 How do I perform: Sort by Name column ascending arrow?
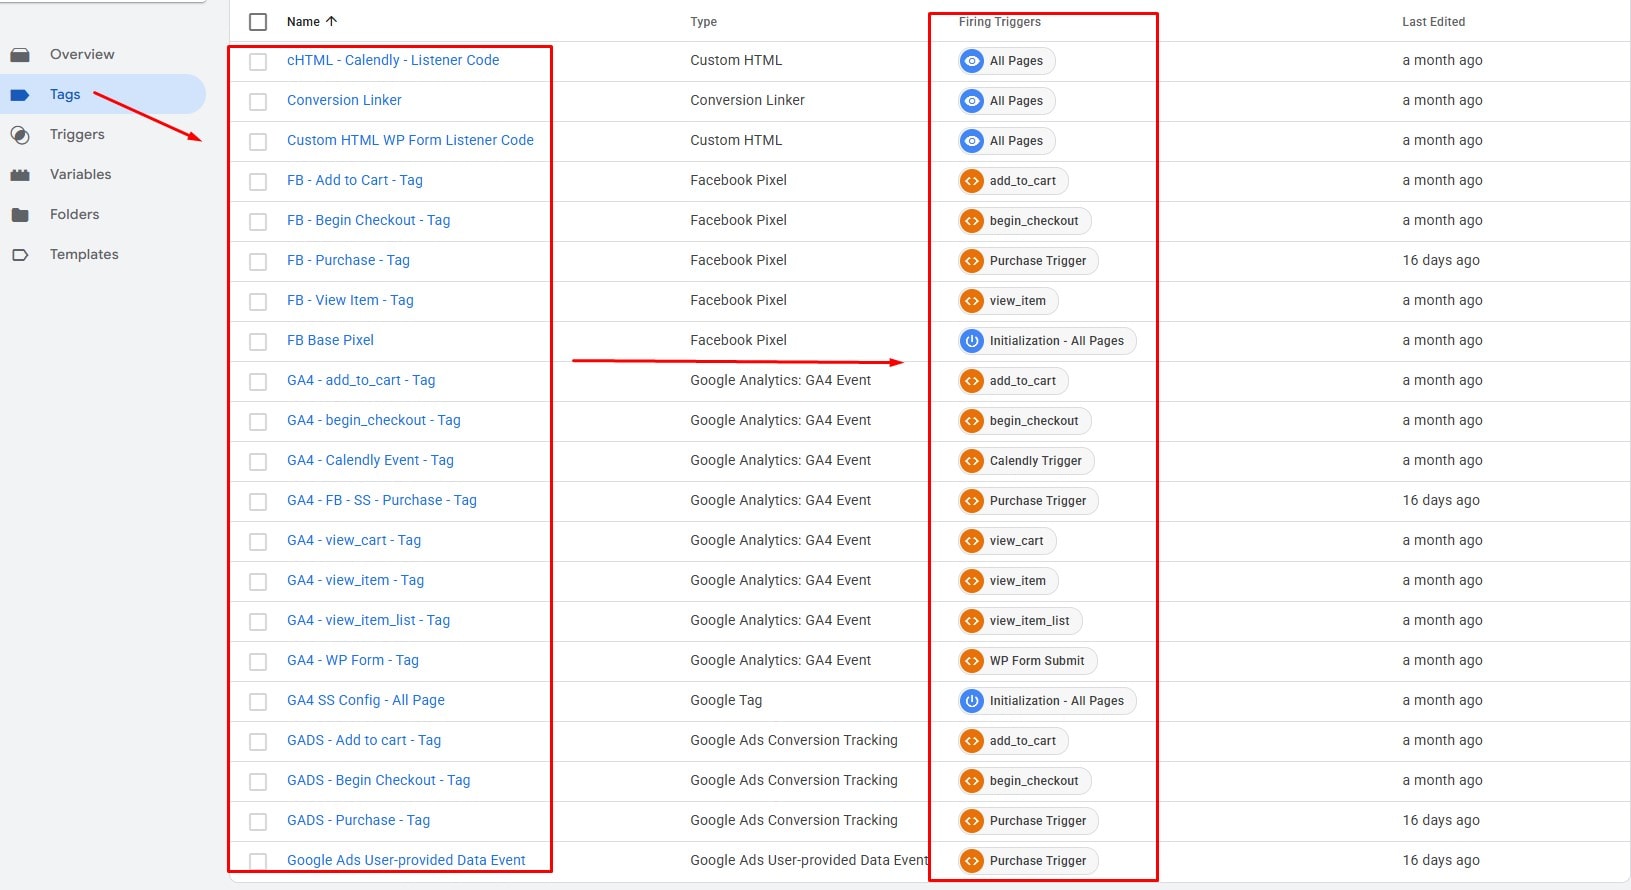(331, 21)
